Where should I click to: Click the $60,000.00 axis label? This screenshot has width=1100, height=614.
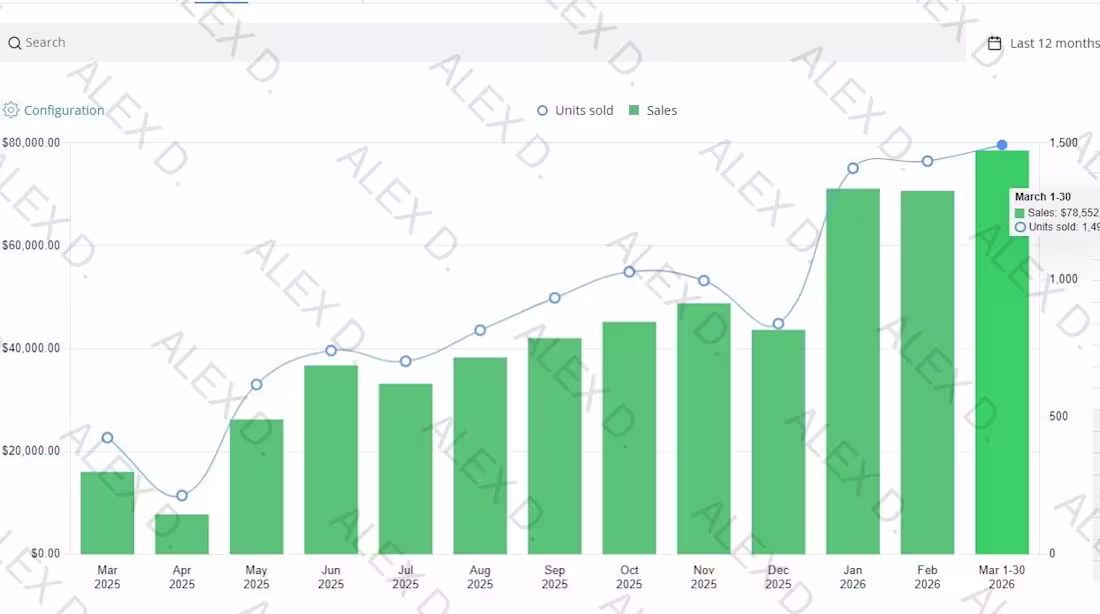[x=32, y=246]
